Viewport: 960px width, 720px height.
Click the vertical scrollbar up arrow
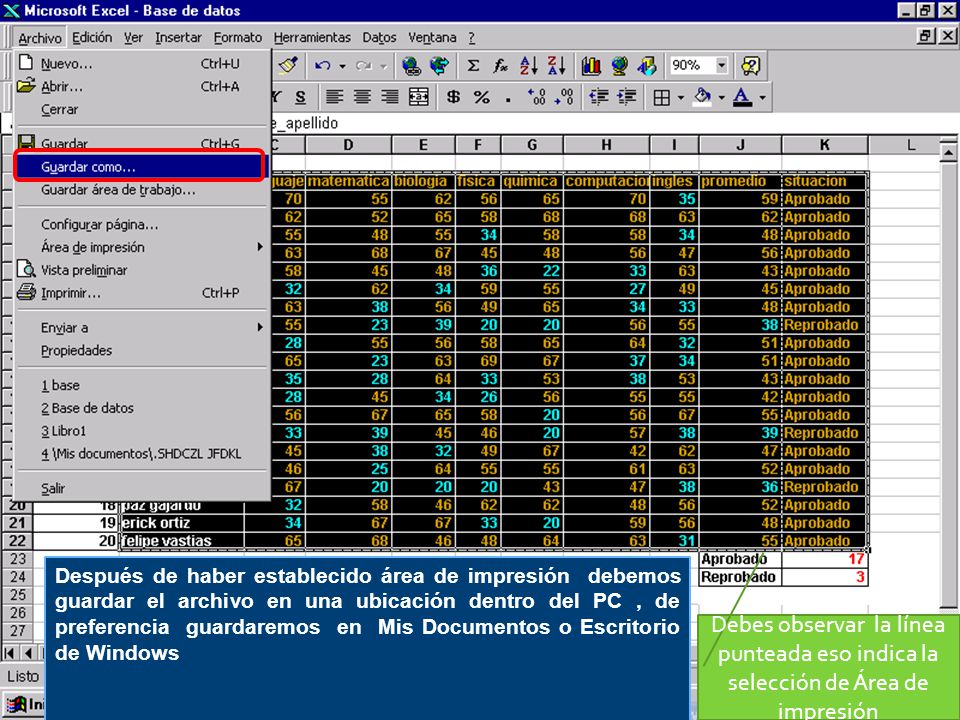point(948,151)
